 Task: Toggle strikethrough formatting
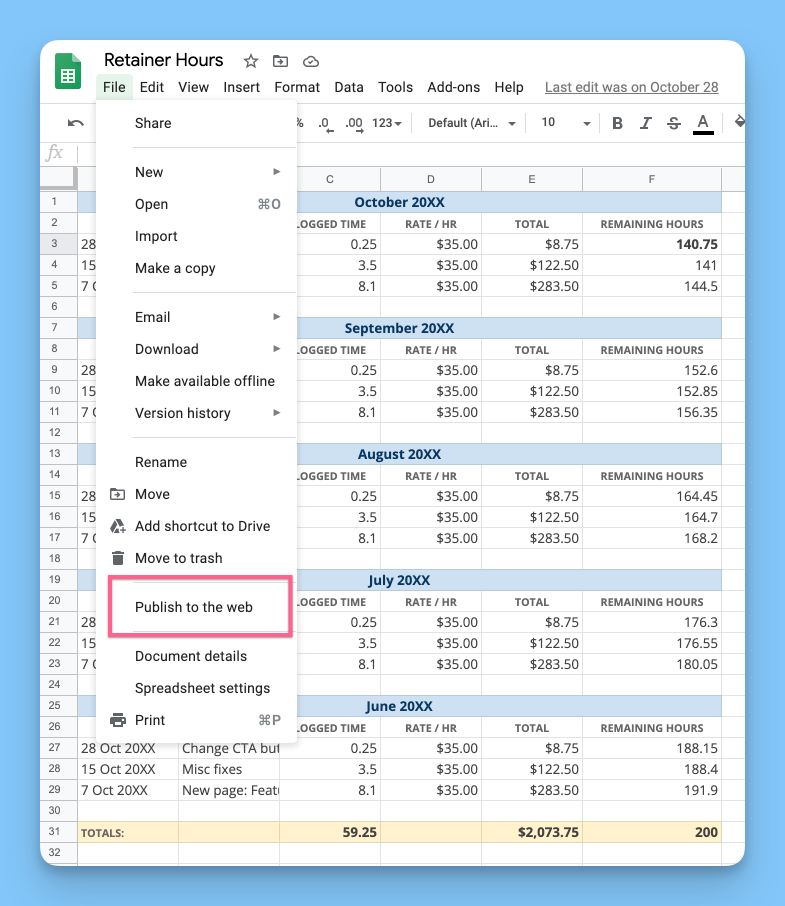[x=674, y=123]
